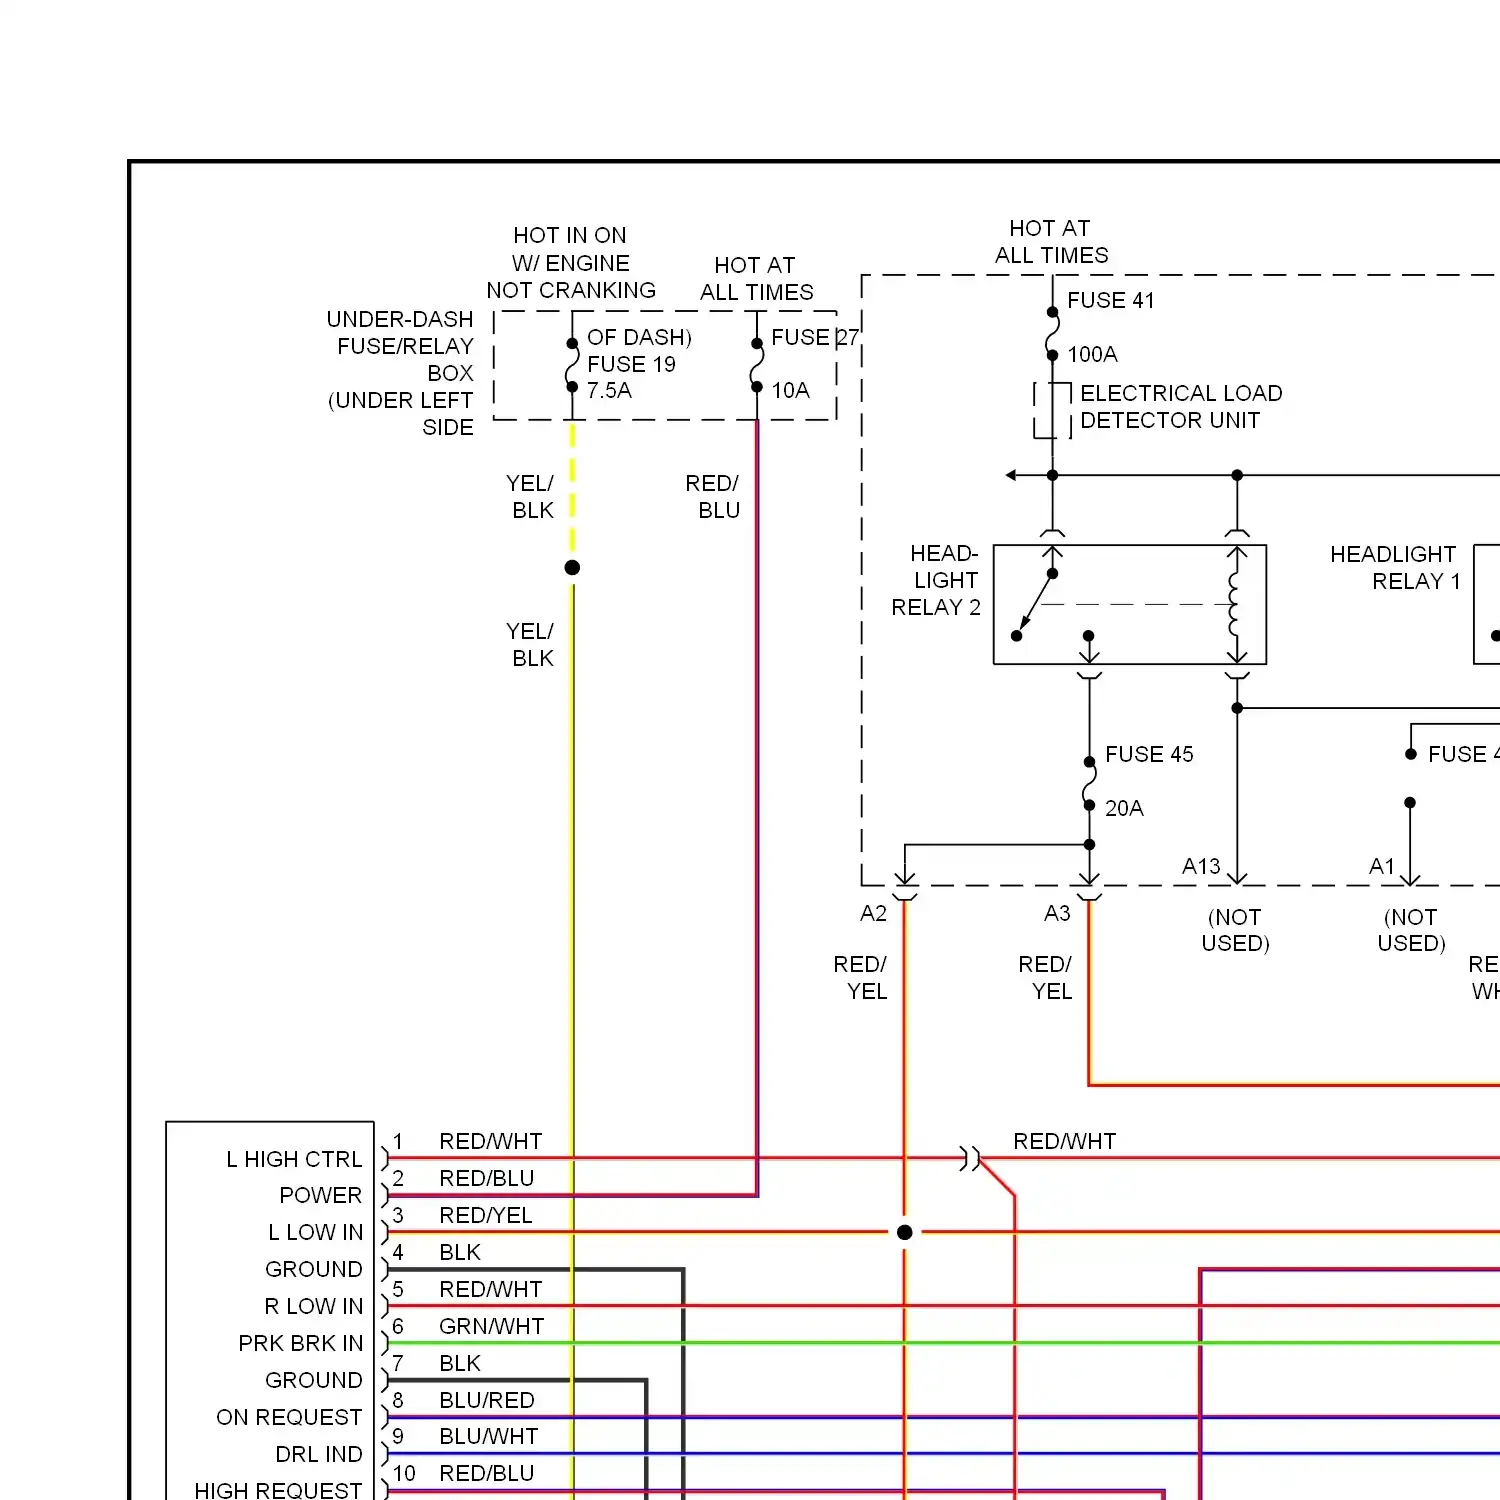Click the '10A' fuse rating
The image size is (1500, 1500).
click(790, 391)
